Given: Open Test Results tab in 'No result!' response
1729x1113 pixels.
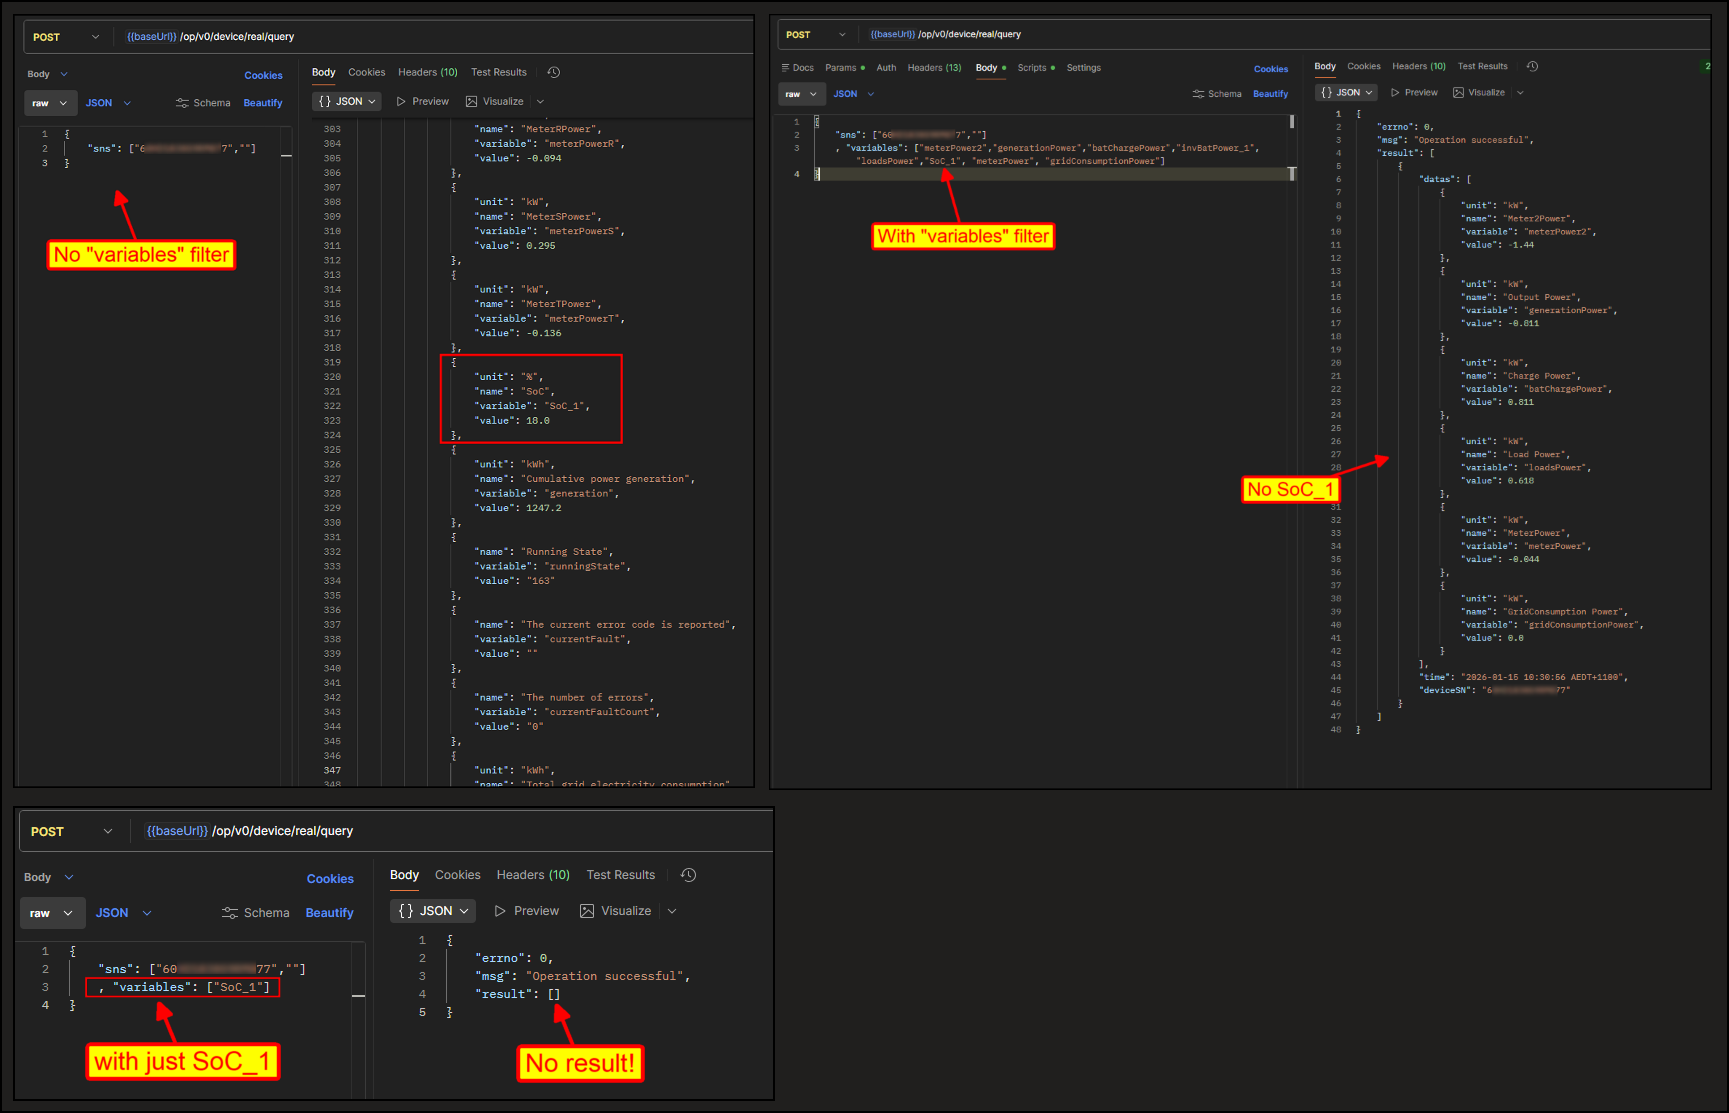Looking at the screenshot, I should coord(620,875).
